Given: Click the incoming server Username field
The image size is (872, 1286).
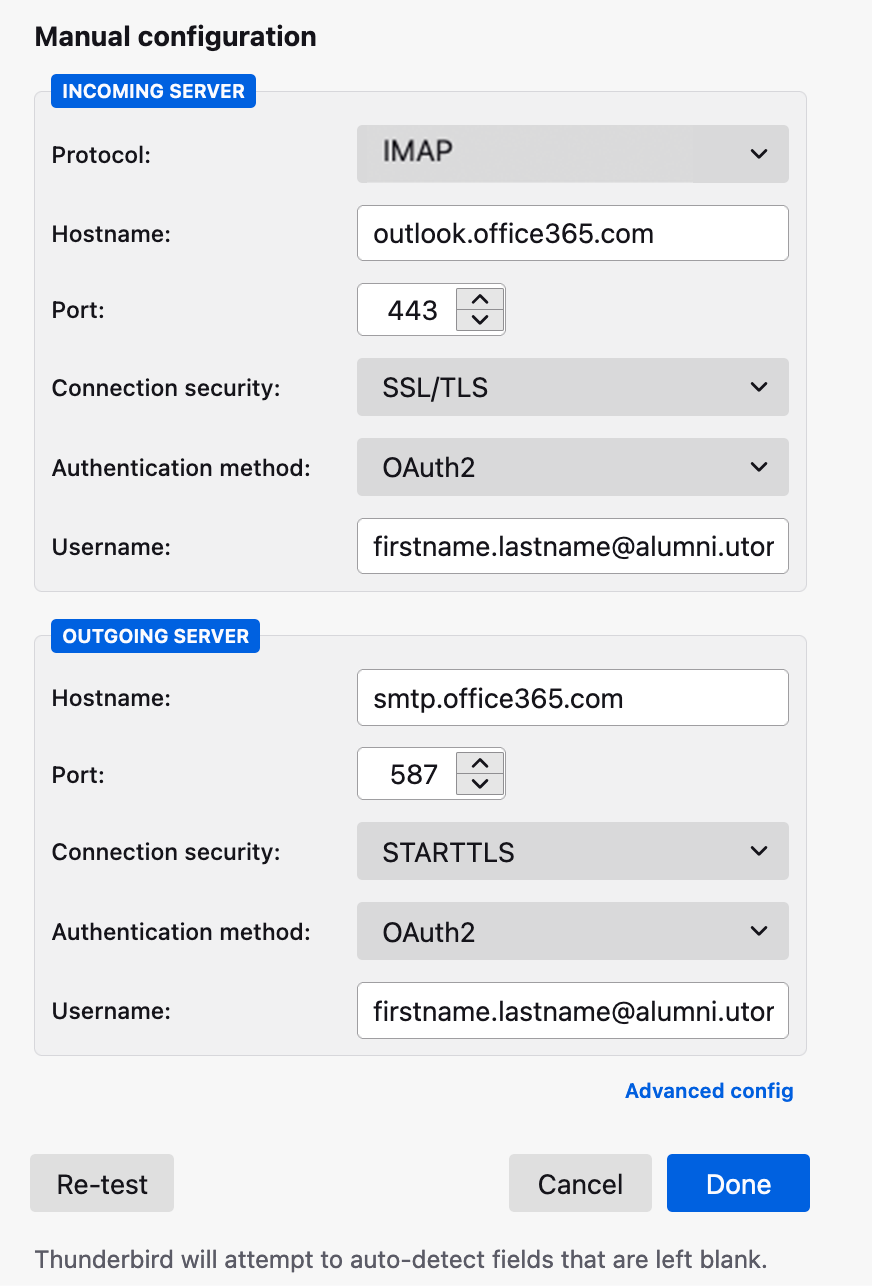Looking at the screenshot, I should click(572, 546).
